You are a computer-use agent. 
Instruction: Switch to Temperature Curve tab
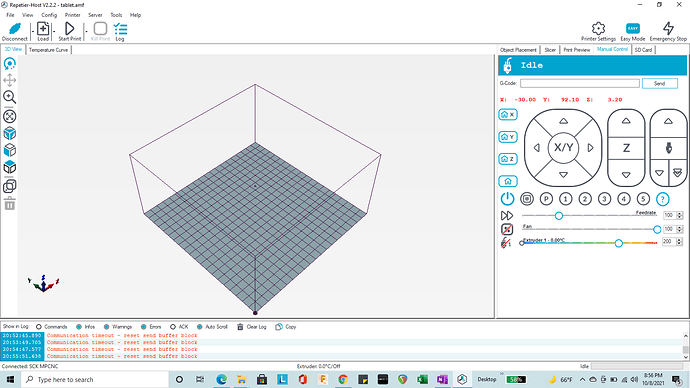[x=48, y=50]
